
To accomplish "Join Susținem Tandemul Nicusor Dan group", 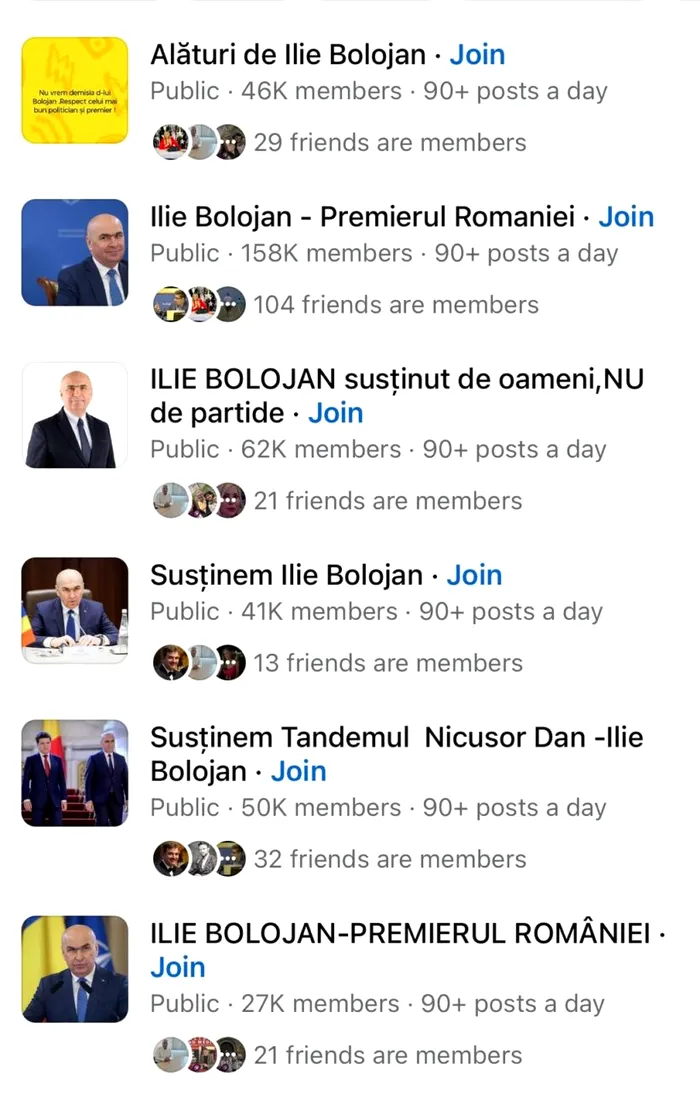I will coord(298,771).
